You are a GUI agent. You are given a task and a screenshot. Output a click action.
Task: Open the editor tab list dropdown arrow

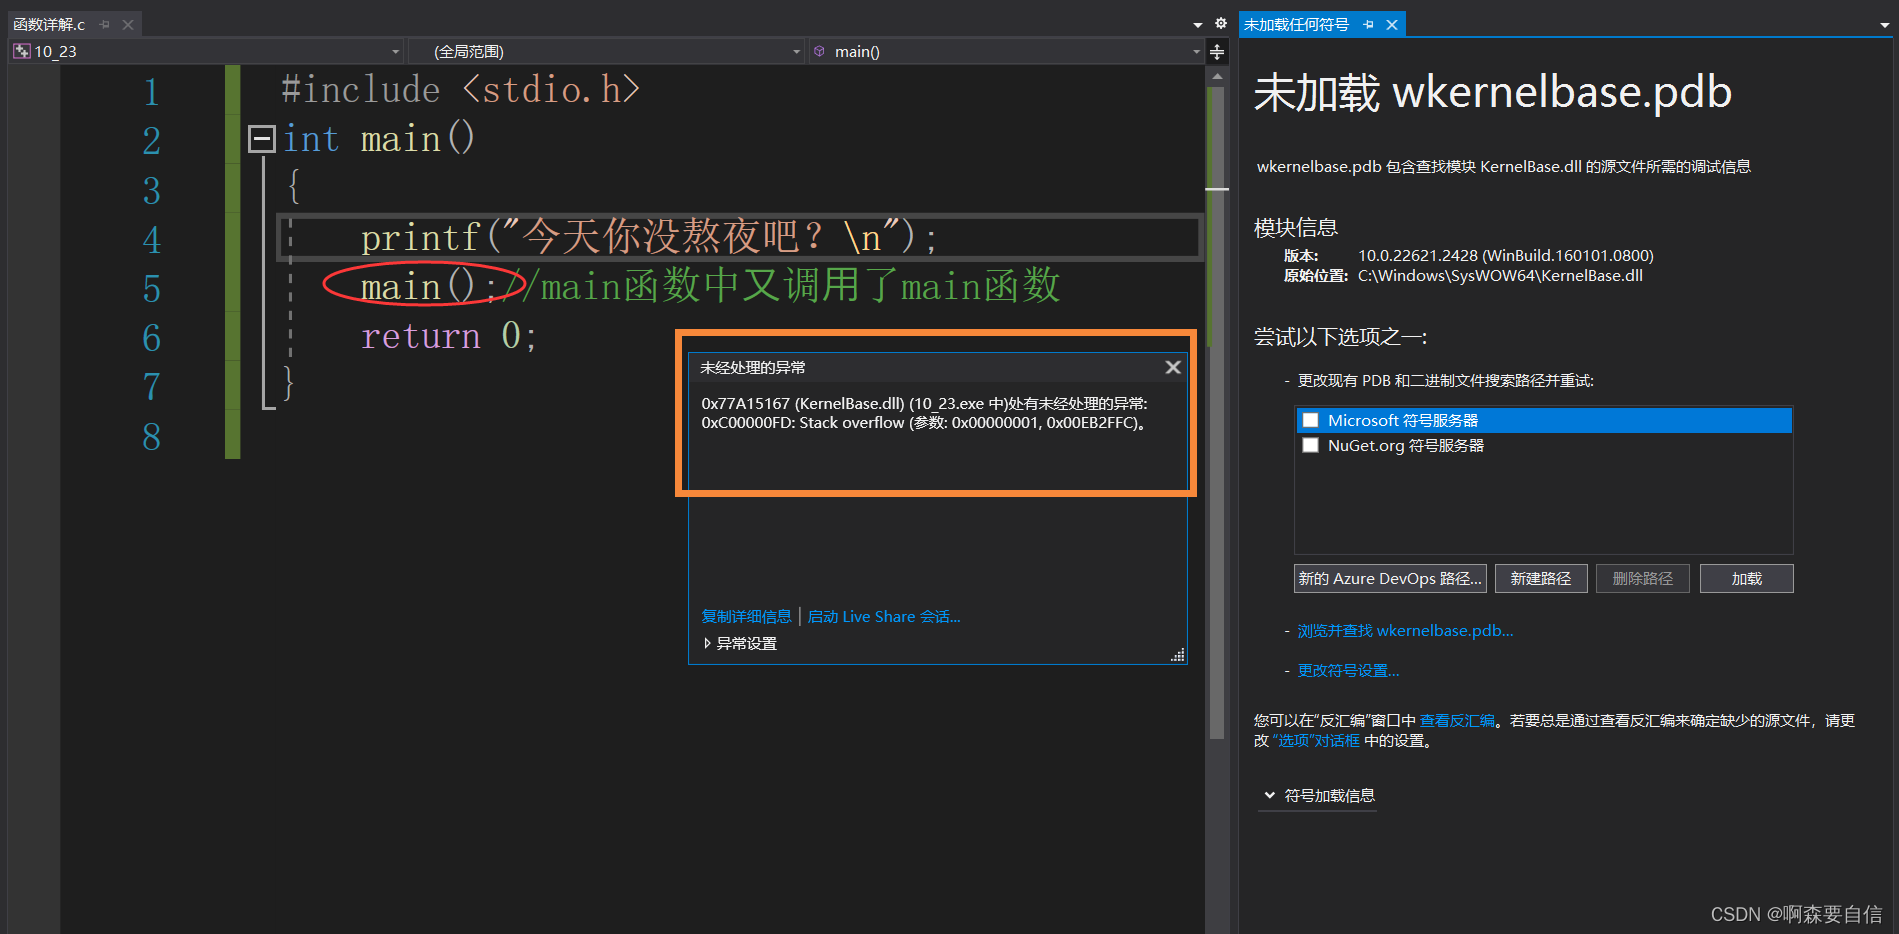pyautogui.click(x=1198, y=25)
